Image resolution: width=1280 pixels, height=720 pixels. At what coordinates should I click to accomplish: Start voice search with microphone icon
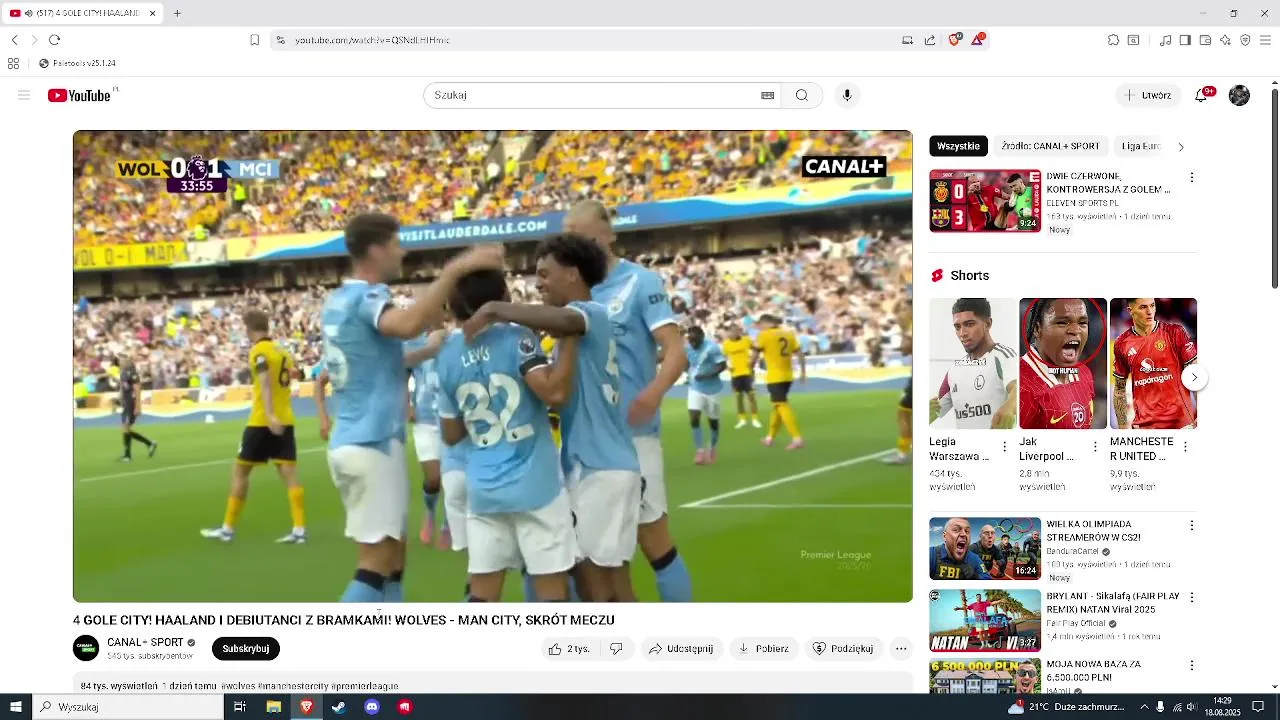847,95
